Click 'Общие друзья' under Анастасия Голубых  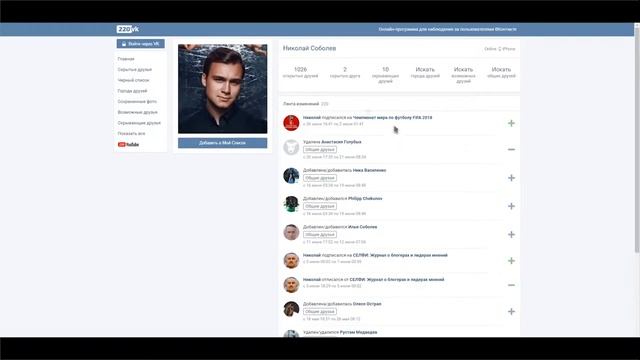tap(320, 150)
